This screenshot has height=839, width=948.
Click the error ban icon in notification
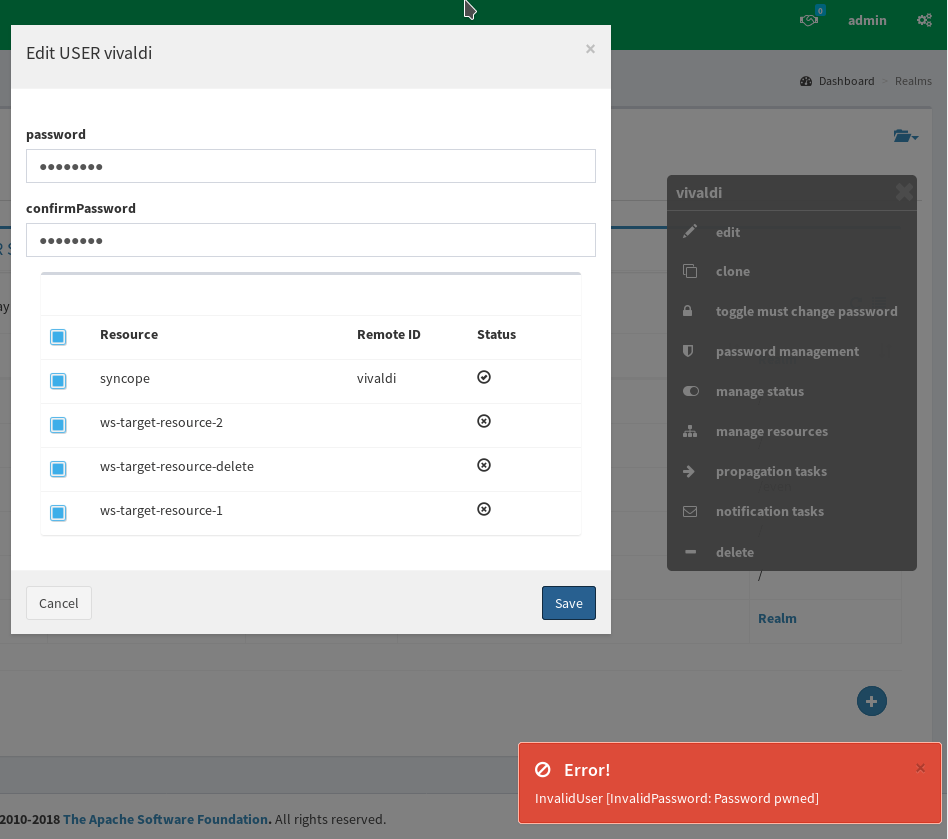coord(542,769)
